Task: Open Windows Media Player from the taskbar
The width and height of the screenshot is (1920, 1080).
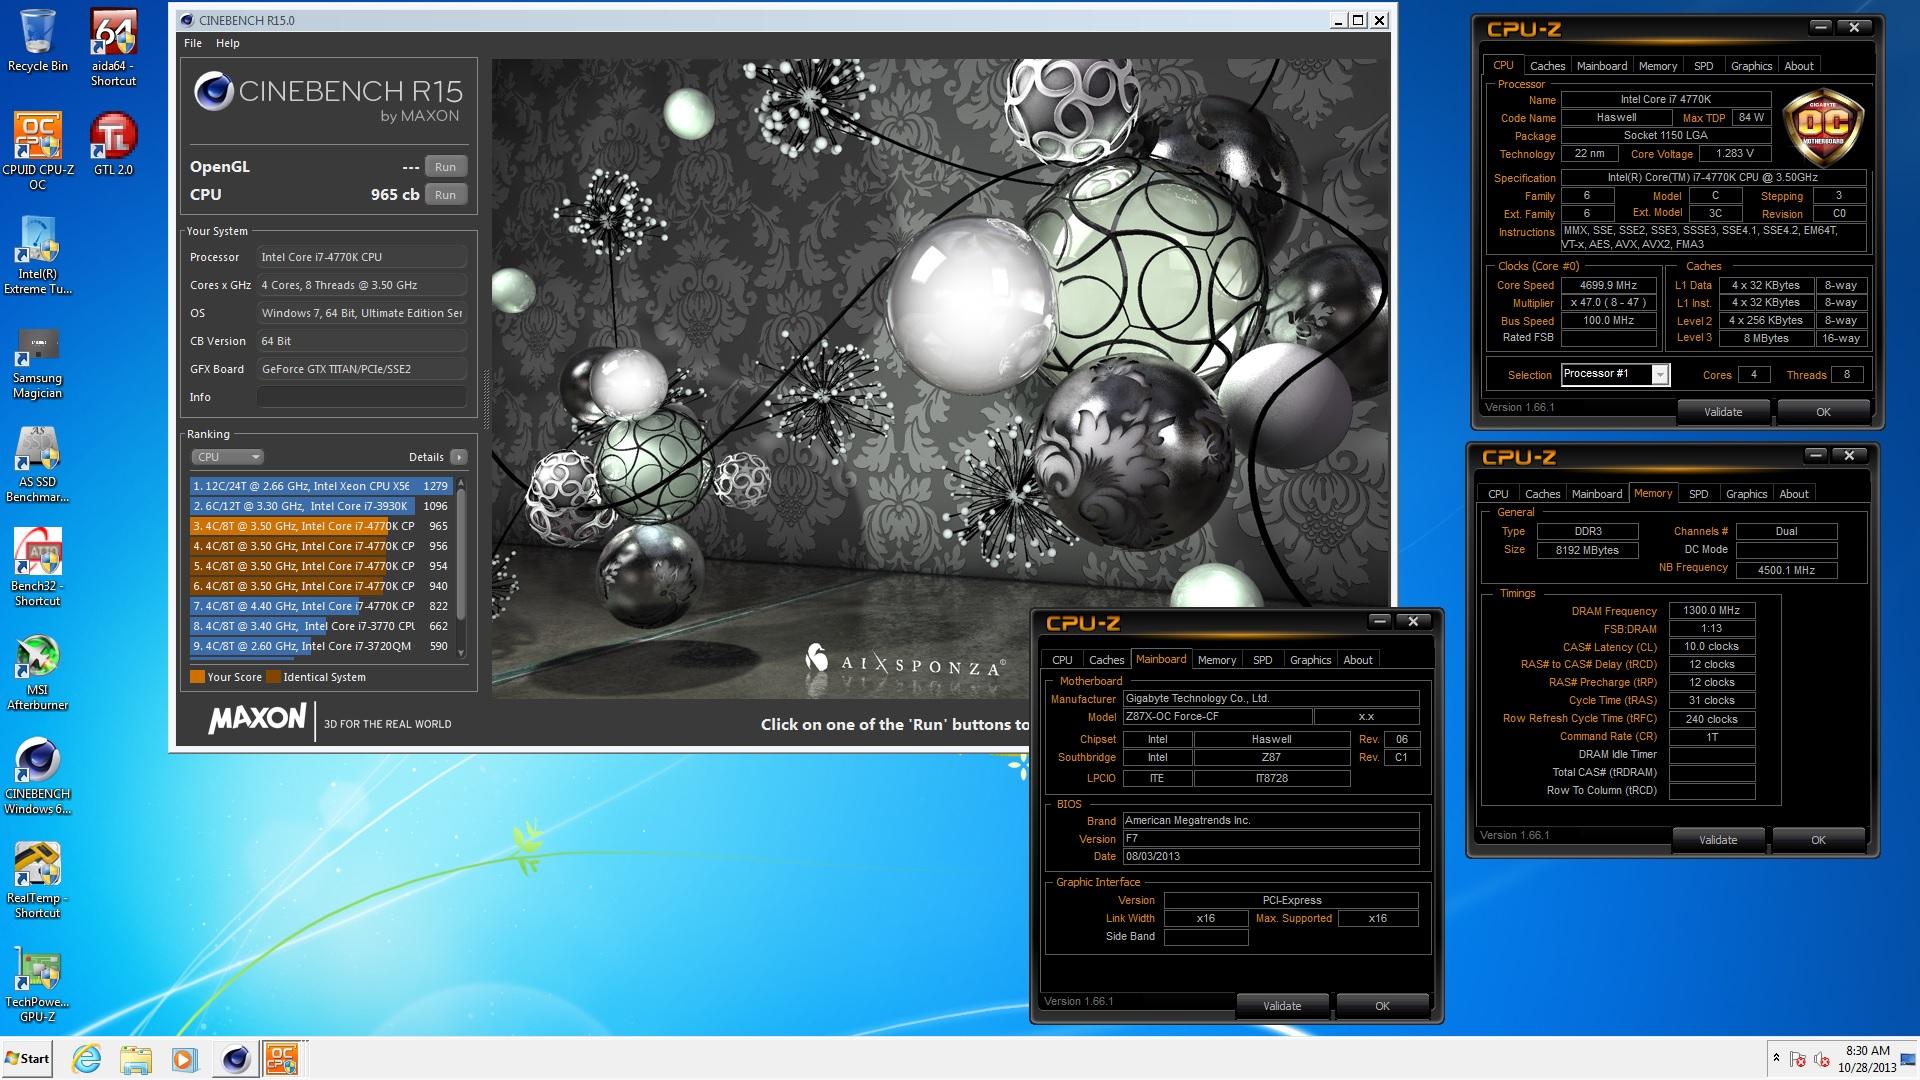Action: (184, 1059)
